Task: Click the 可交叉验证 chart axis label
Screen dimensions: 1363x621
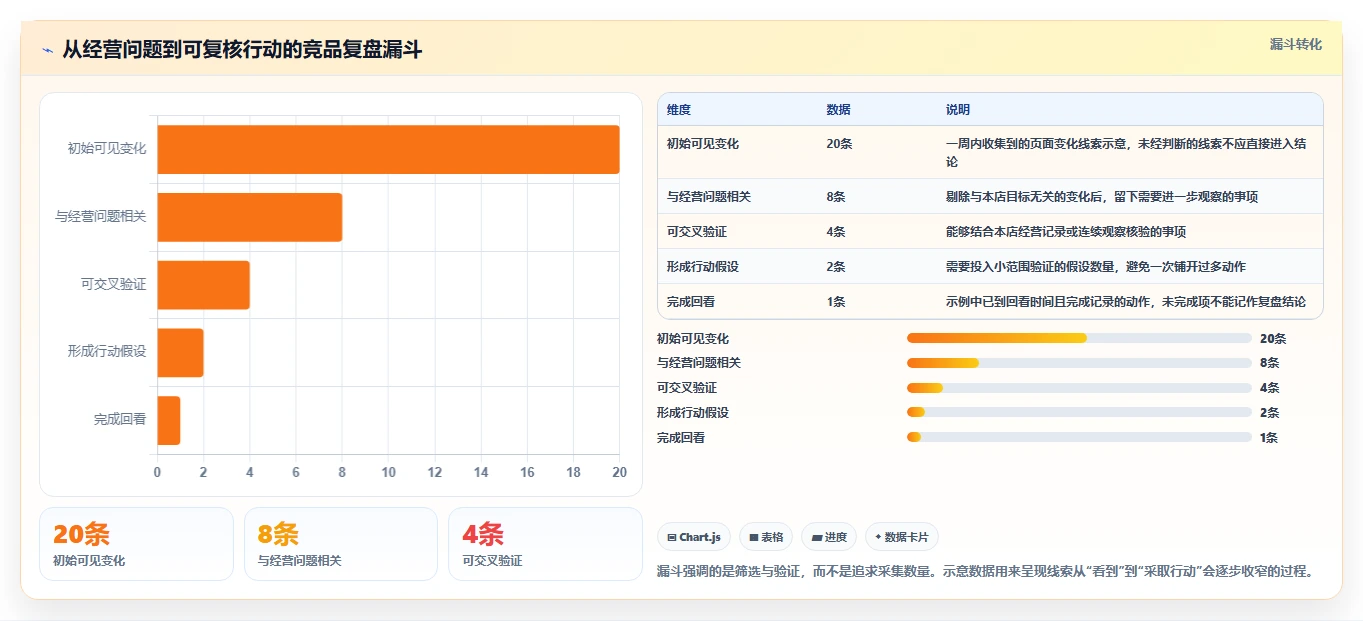Action: click(x=114, y=285)
